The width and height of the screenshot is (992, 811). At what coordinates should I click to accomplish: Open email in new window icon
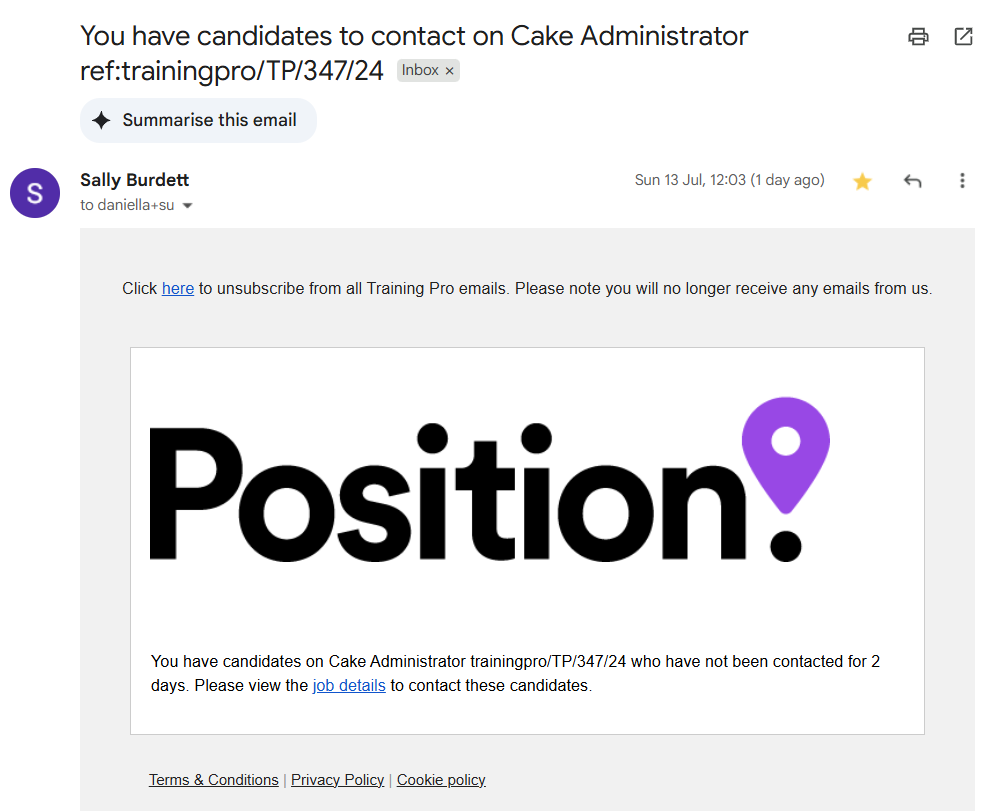963,37
